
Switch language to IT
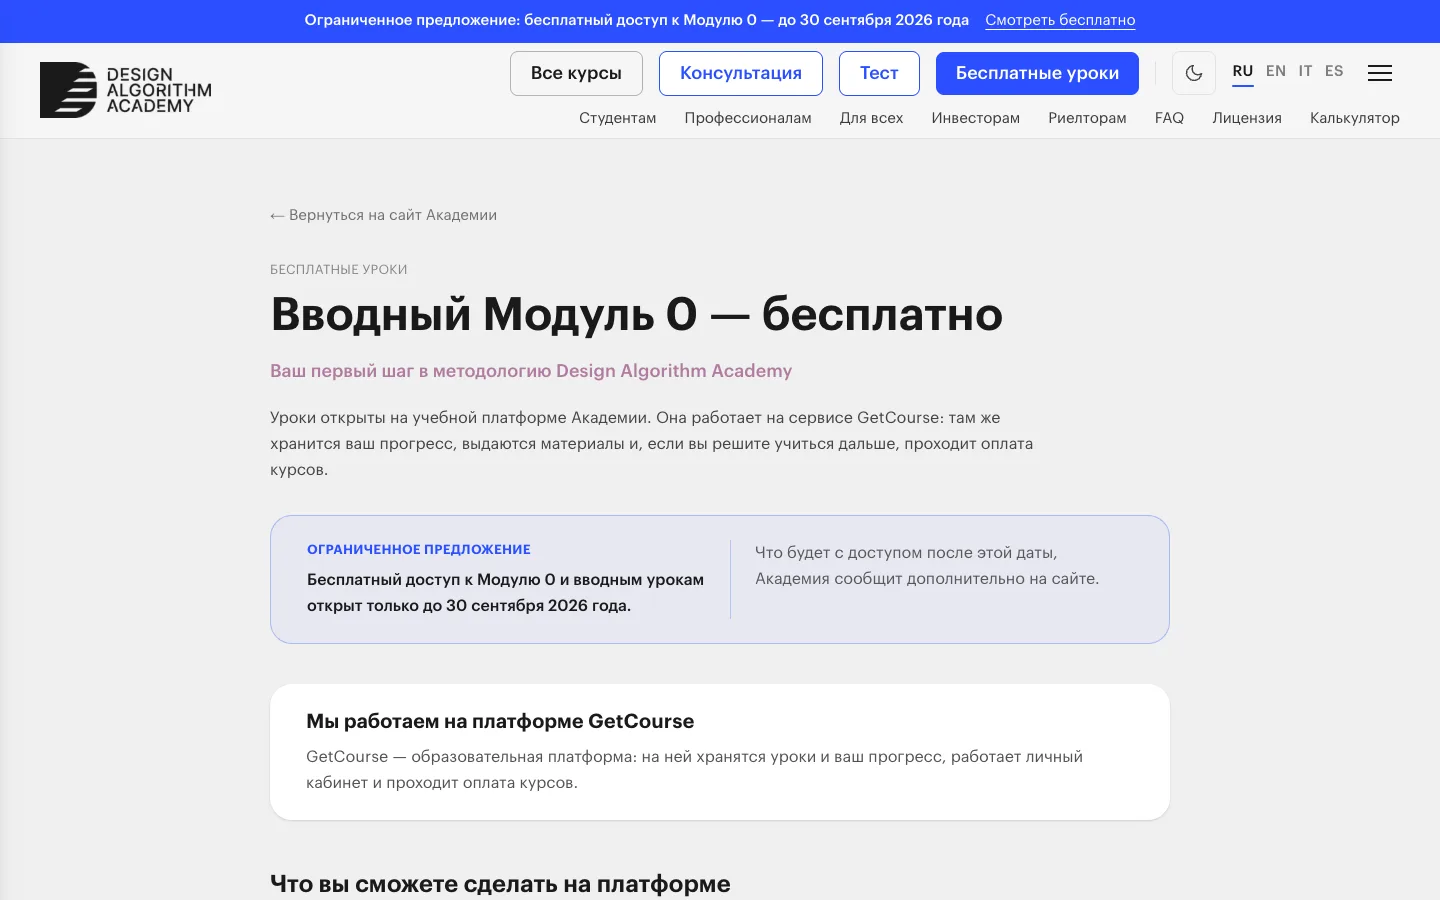[x=1305, y=71]
